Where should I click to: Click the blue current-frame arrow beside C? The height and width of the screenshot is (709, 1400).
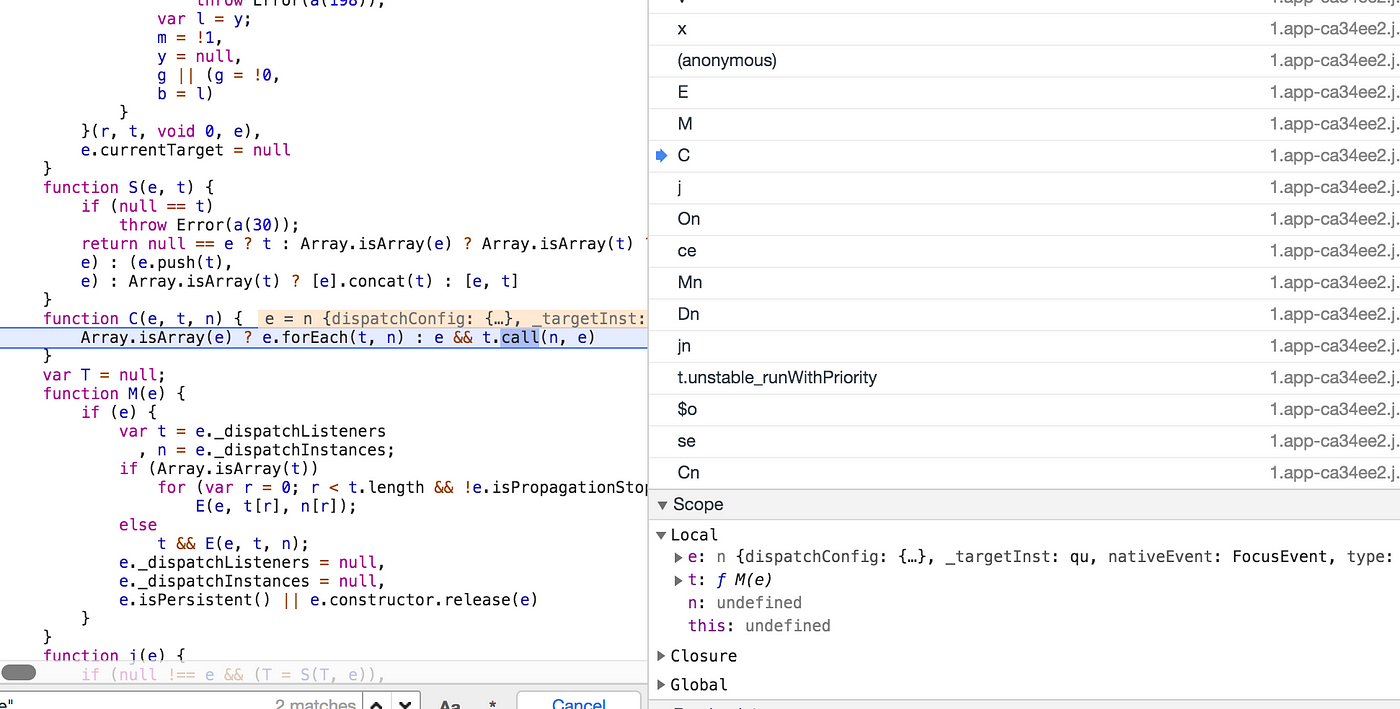point(661,155)
